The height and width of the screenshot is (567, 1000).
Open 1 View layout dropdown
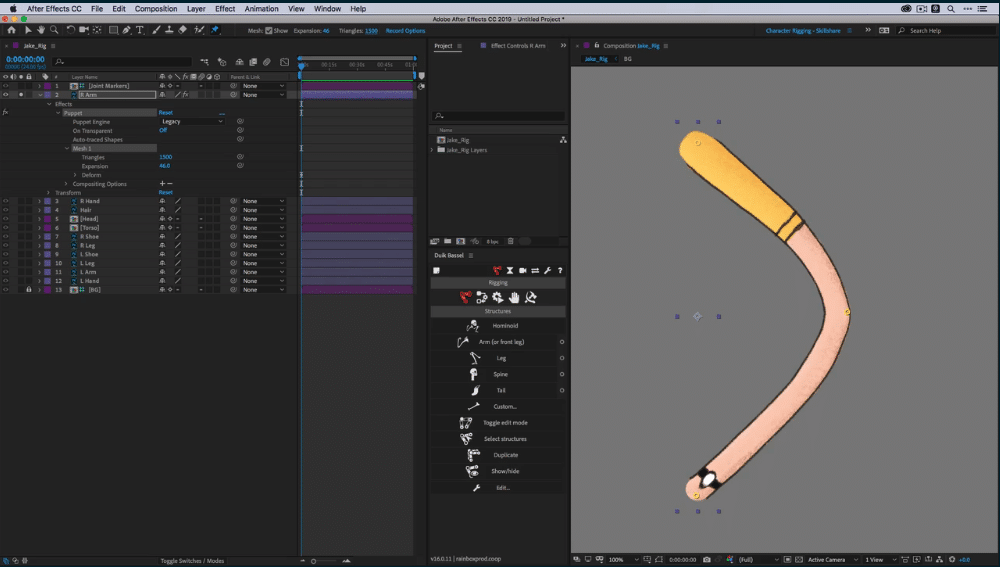click(880, 559)
